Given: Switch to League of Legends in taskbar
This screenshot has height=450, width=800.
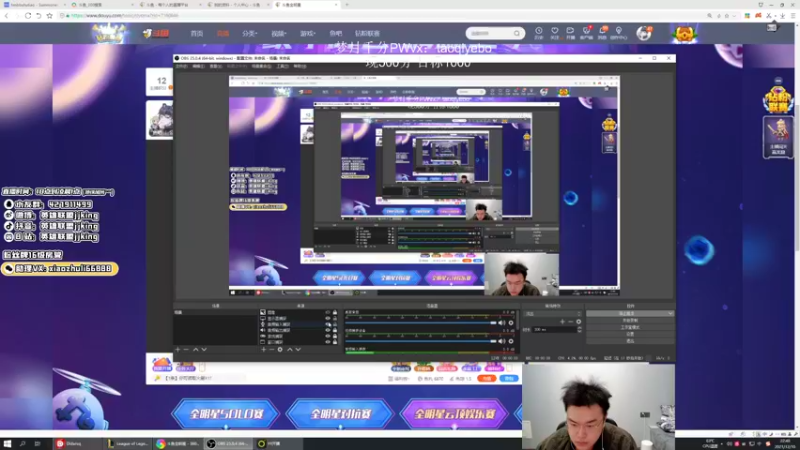Looking at the screenshot, I should tap(128, 444).
